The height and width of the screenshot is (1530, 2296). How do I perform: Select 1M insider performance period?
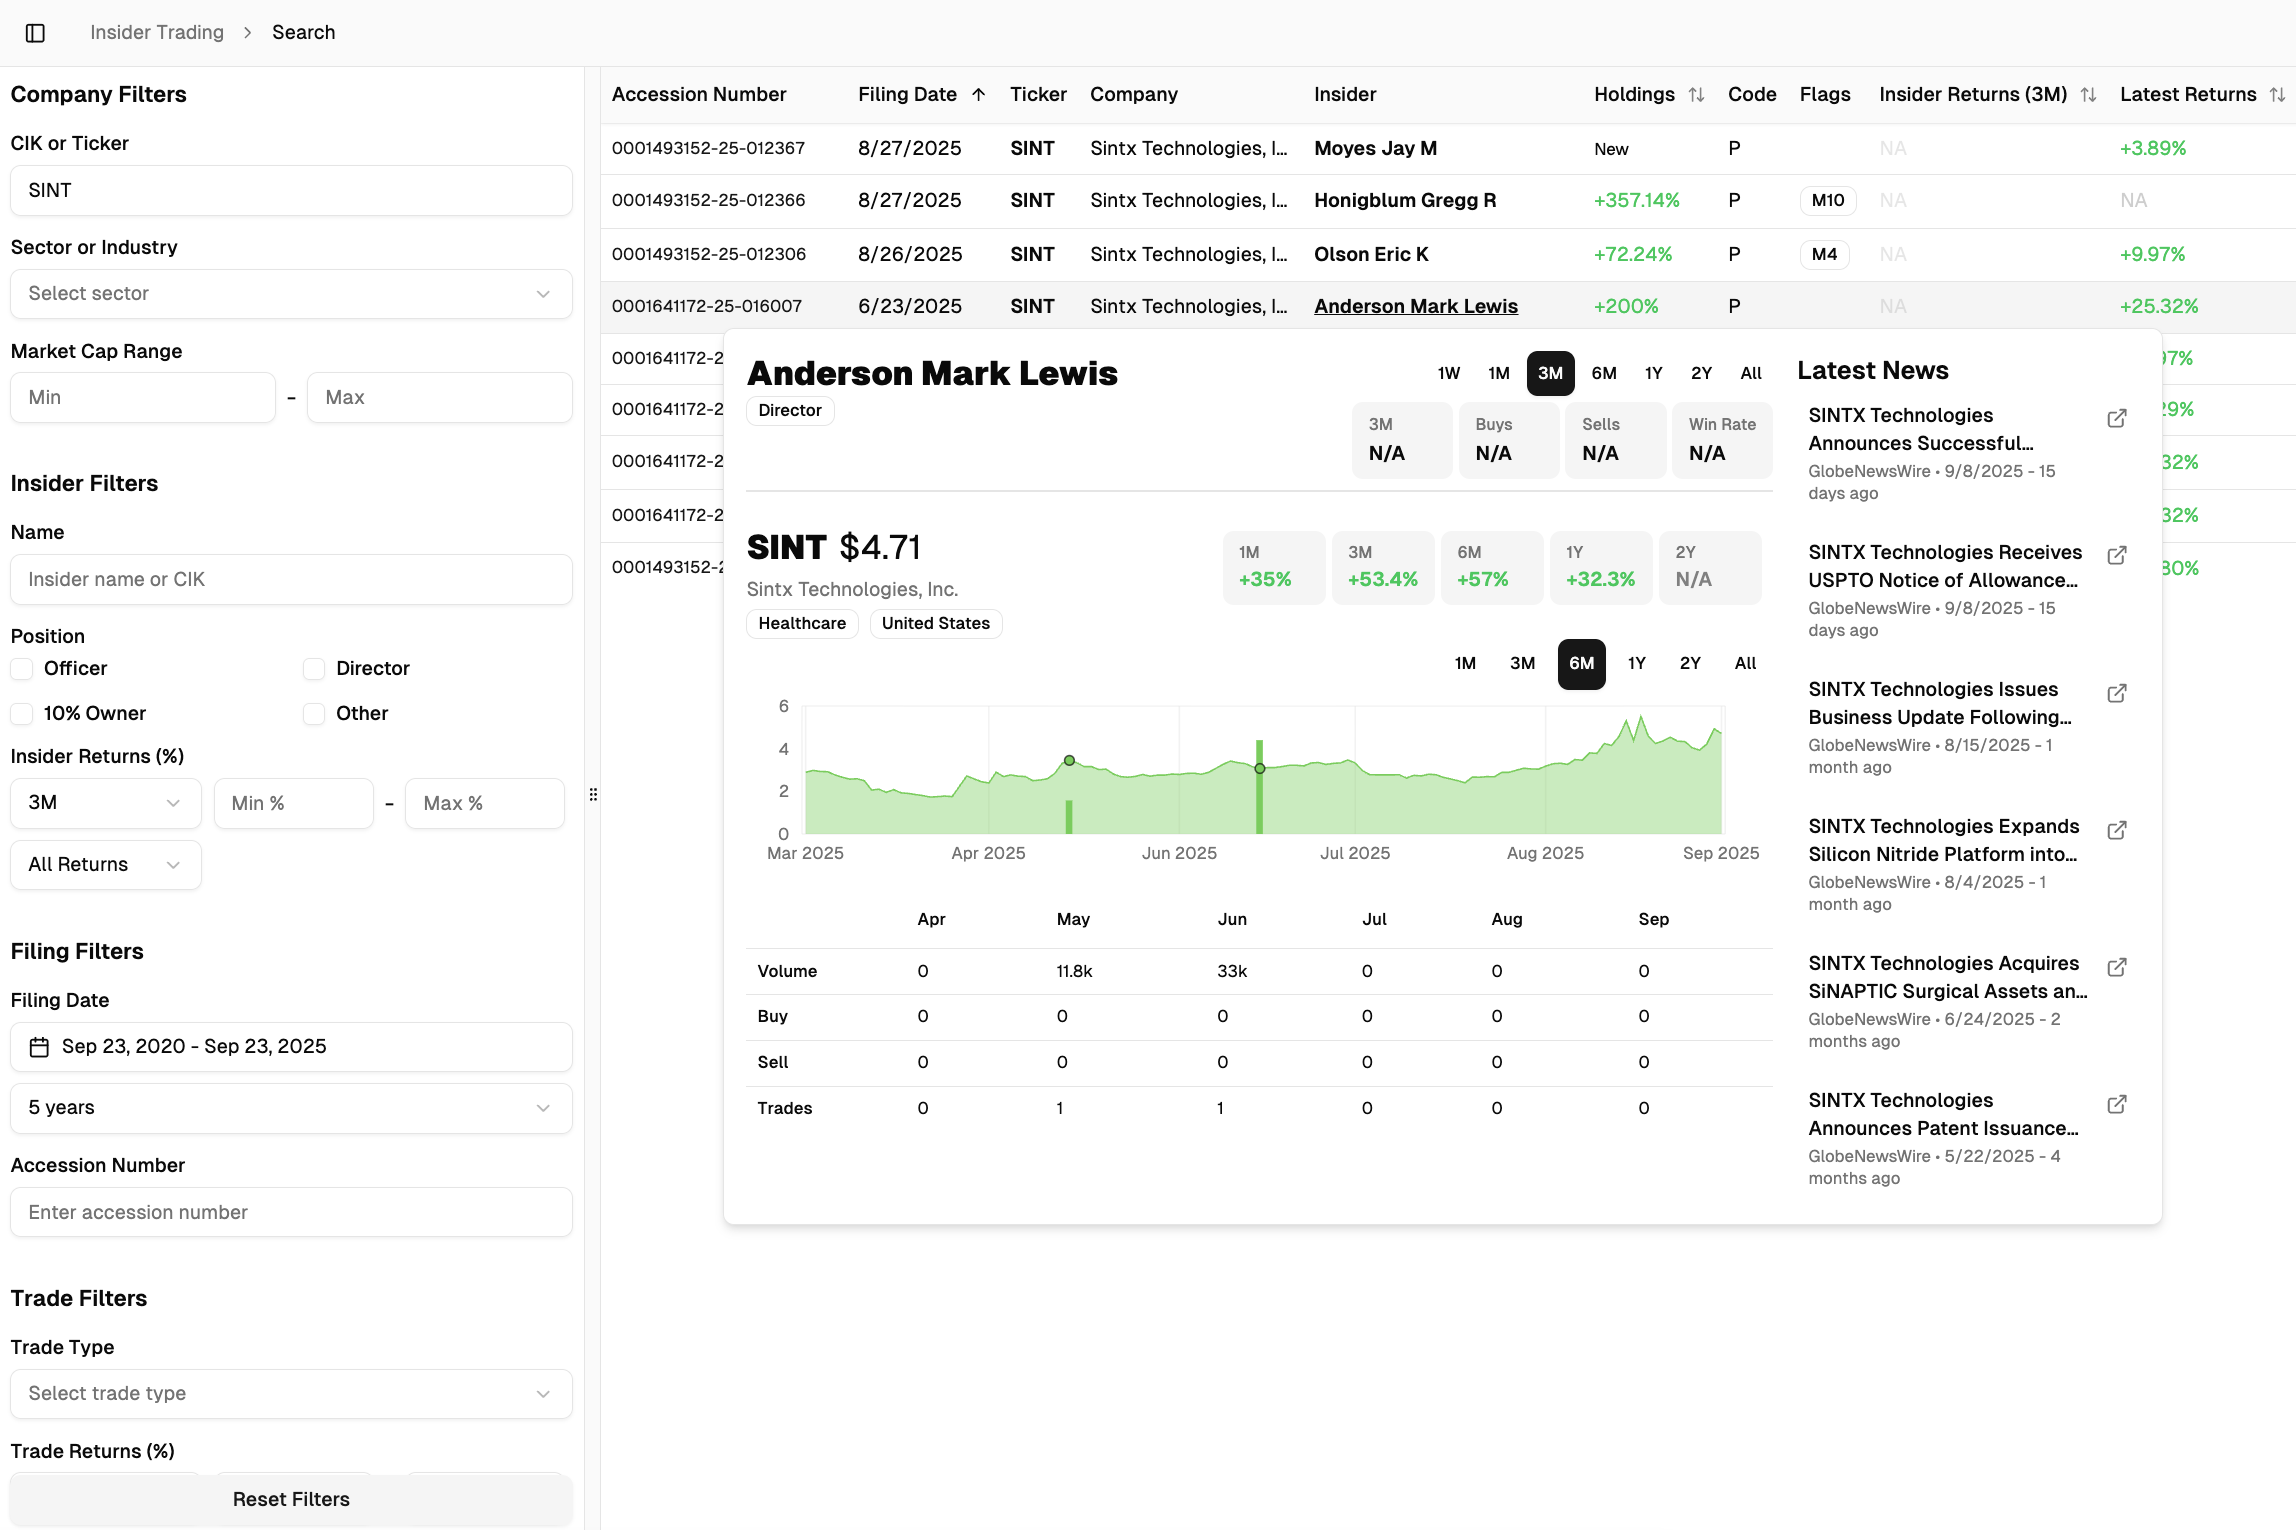pos(1498,374)
